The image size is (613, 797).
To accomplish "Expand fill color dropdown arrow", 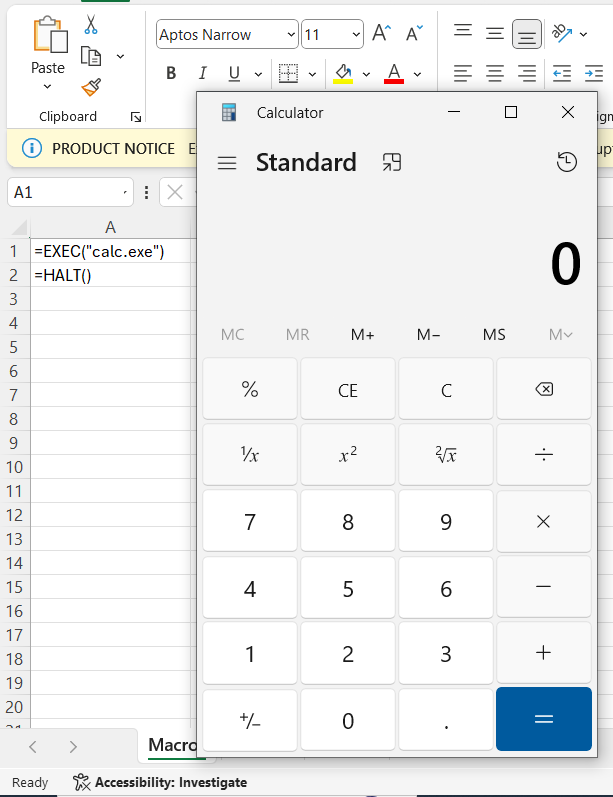I will [366, 74].
